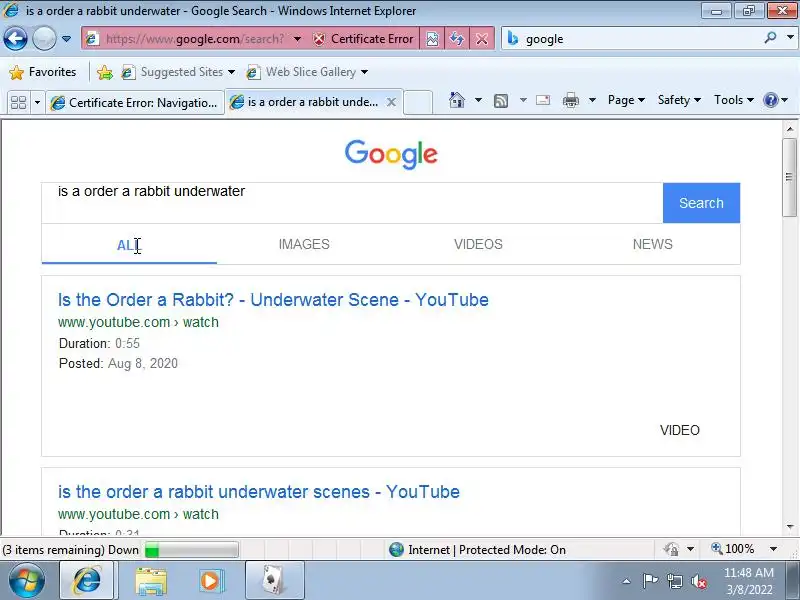Show hidden tray icons arrow
Viewport: 800px width, 600px height.
click(x=627, y=581)
